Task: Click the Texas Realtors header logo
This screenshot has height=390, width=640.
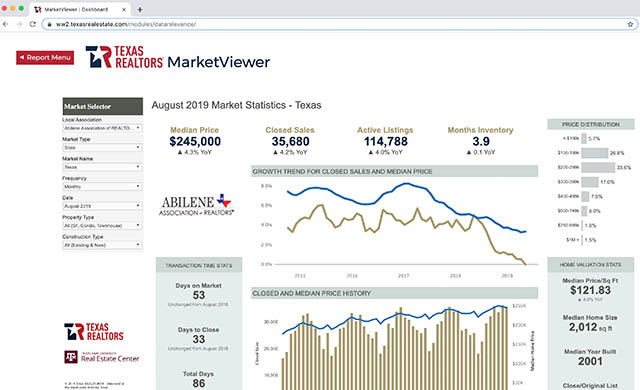Action: [x=124, y=57]
